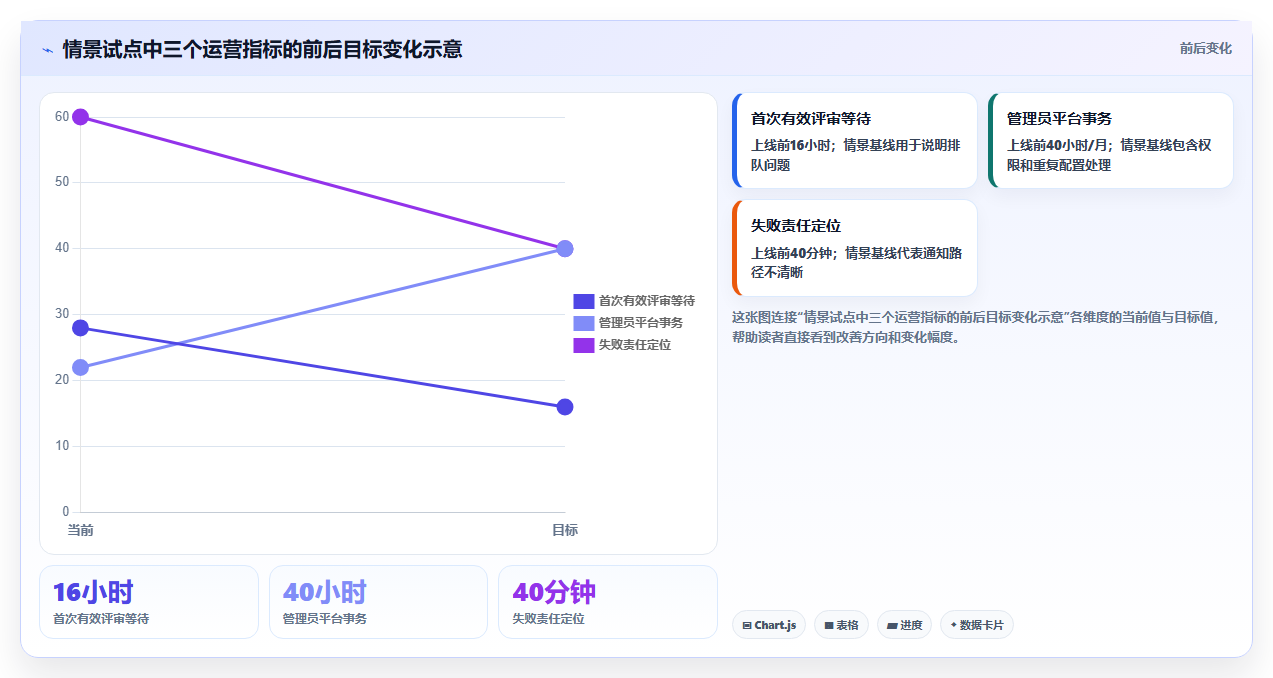Click the 60 y-axis tick label
The height and width of the screenshot is (678, 1273).
click(62, 117)
